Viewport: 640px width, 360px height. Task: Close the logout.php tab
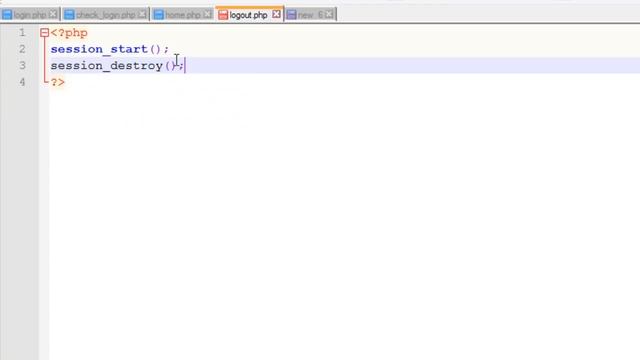[x=276, y=14]
